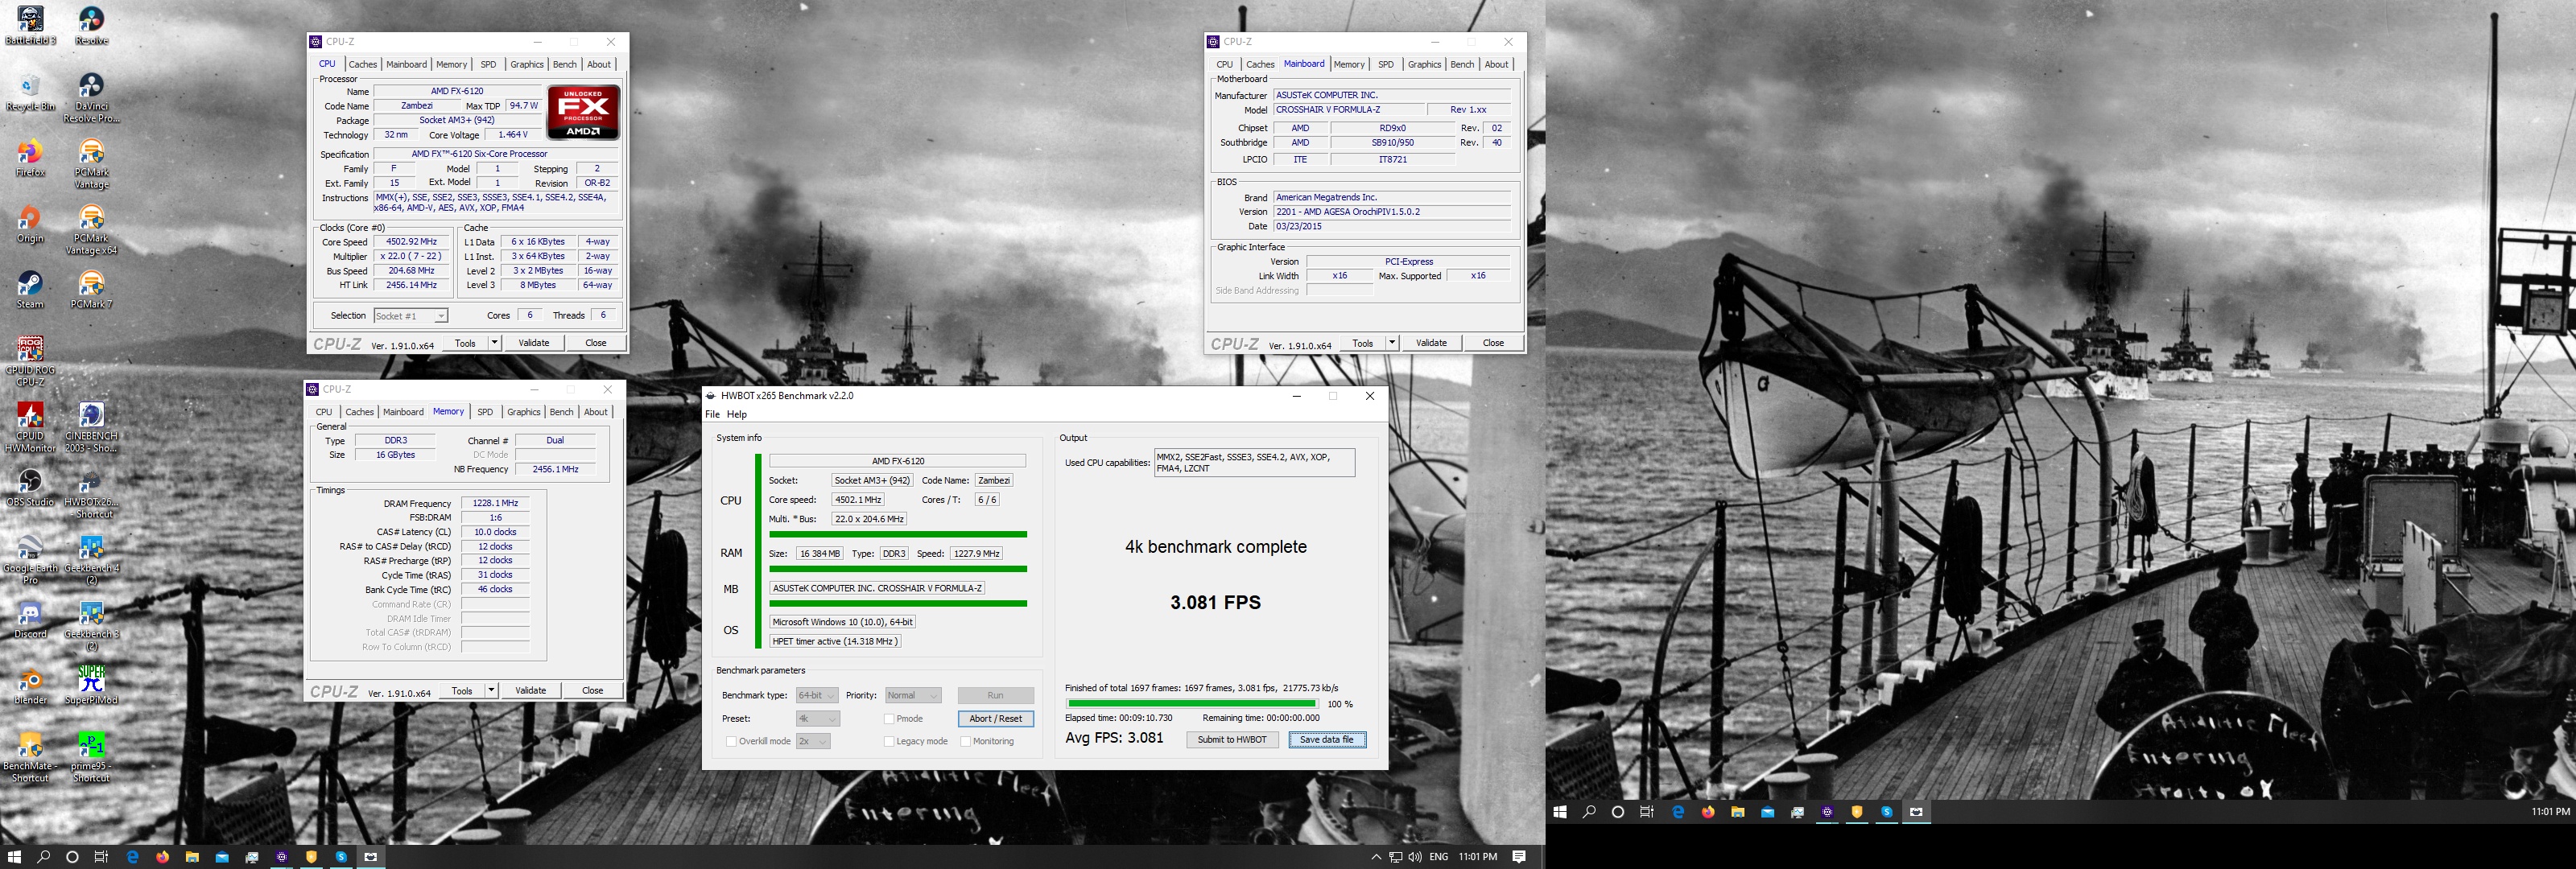Open PCMark Vantage desktop icon
The image size is (2576, 869).
pos(91,164)
